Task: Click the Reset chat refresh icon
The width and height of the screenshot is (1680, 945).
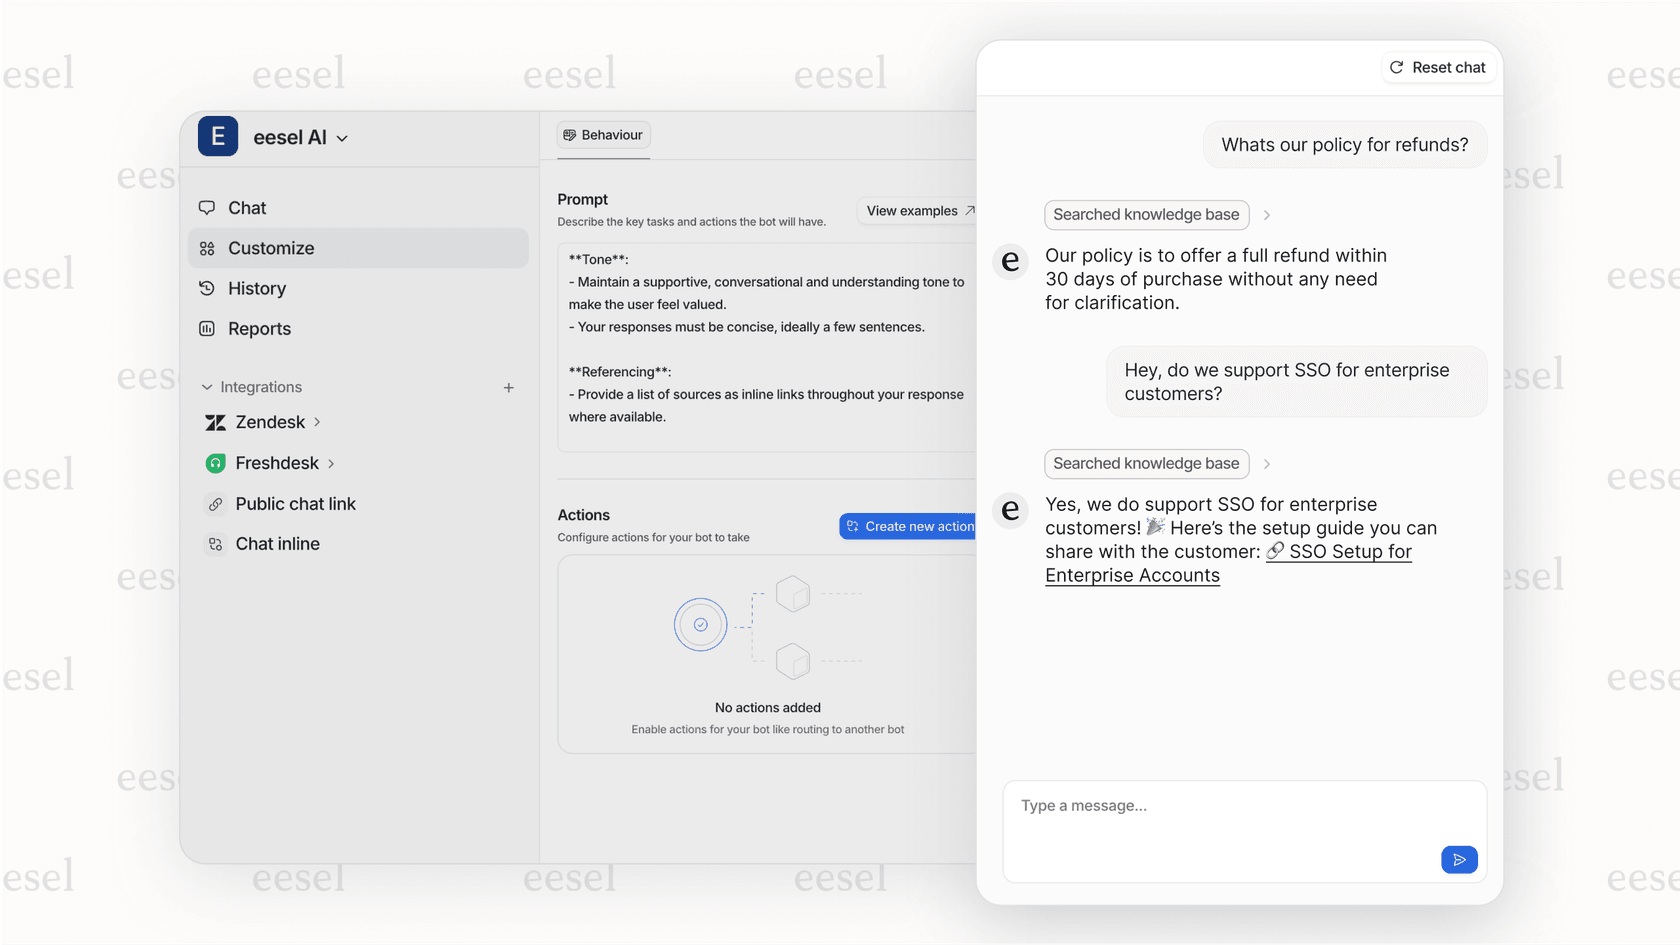Action: (x=1396, y=67)
